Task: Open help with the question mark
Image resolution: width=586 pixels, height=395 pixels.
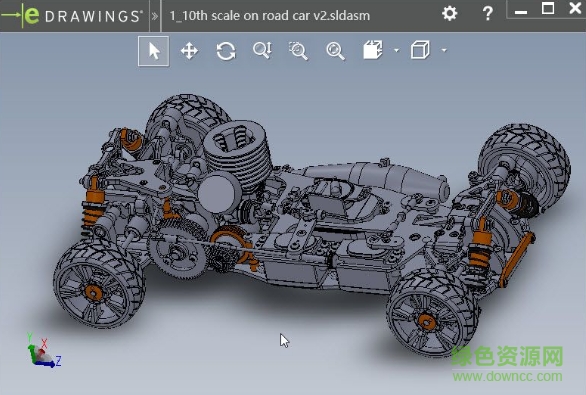Action: 488,13
